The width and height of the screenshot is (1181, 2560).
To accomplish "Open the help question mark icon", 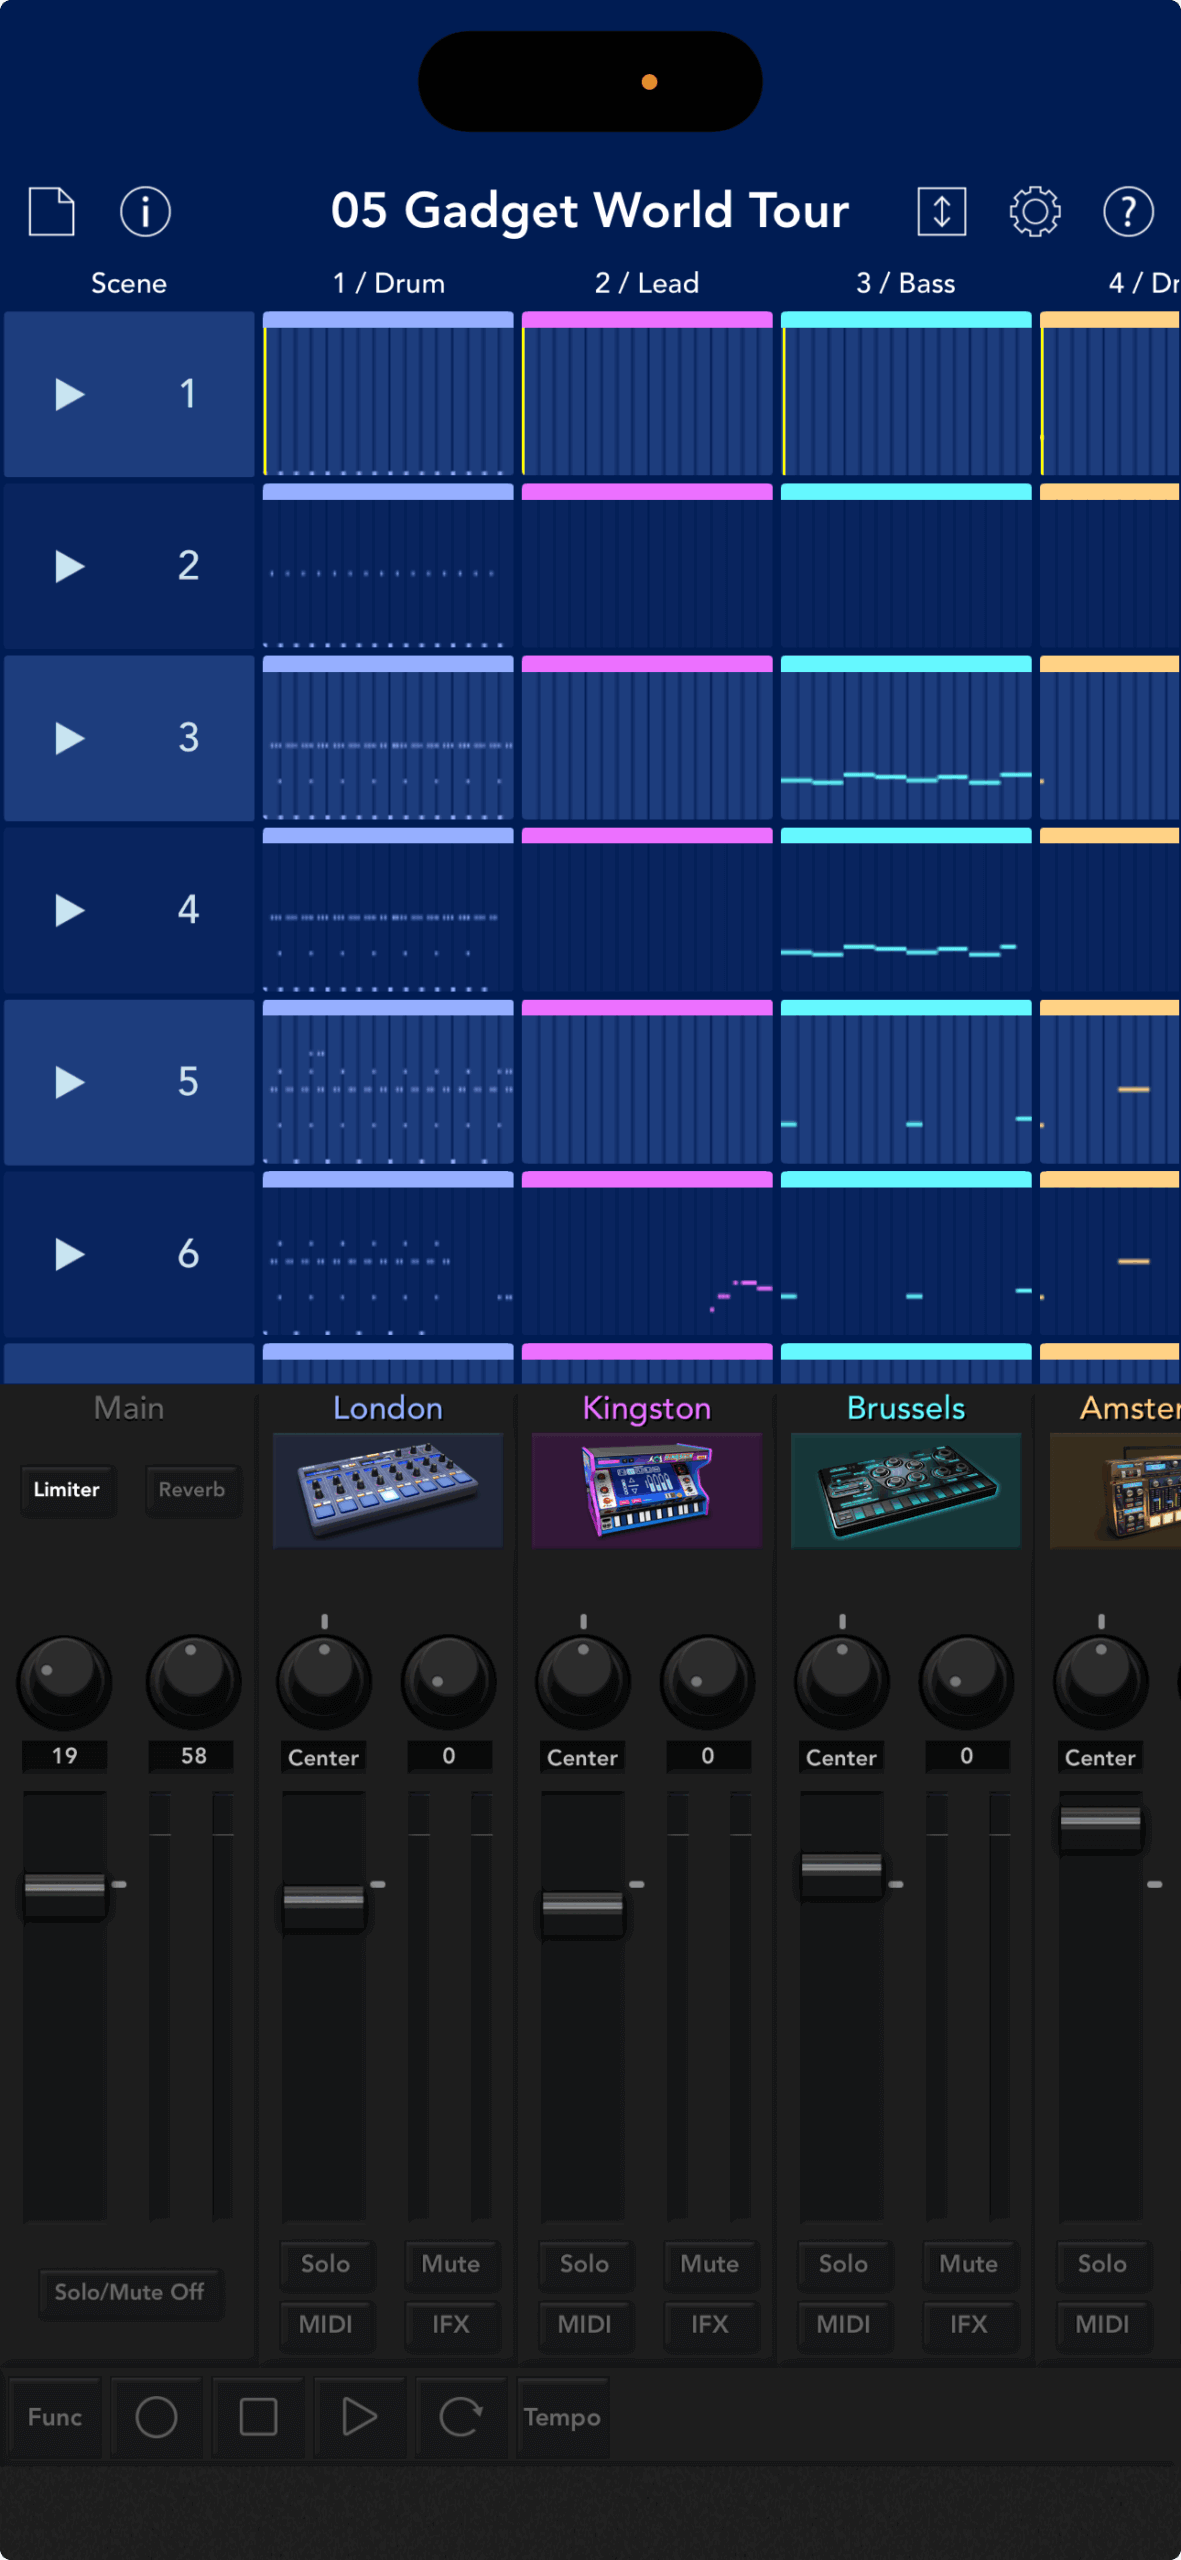I will coord(1128,211).
